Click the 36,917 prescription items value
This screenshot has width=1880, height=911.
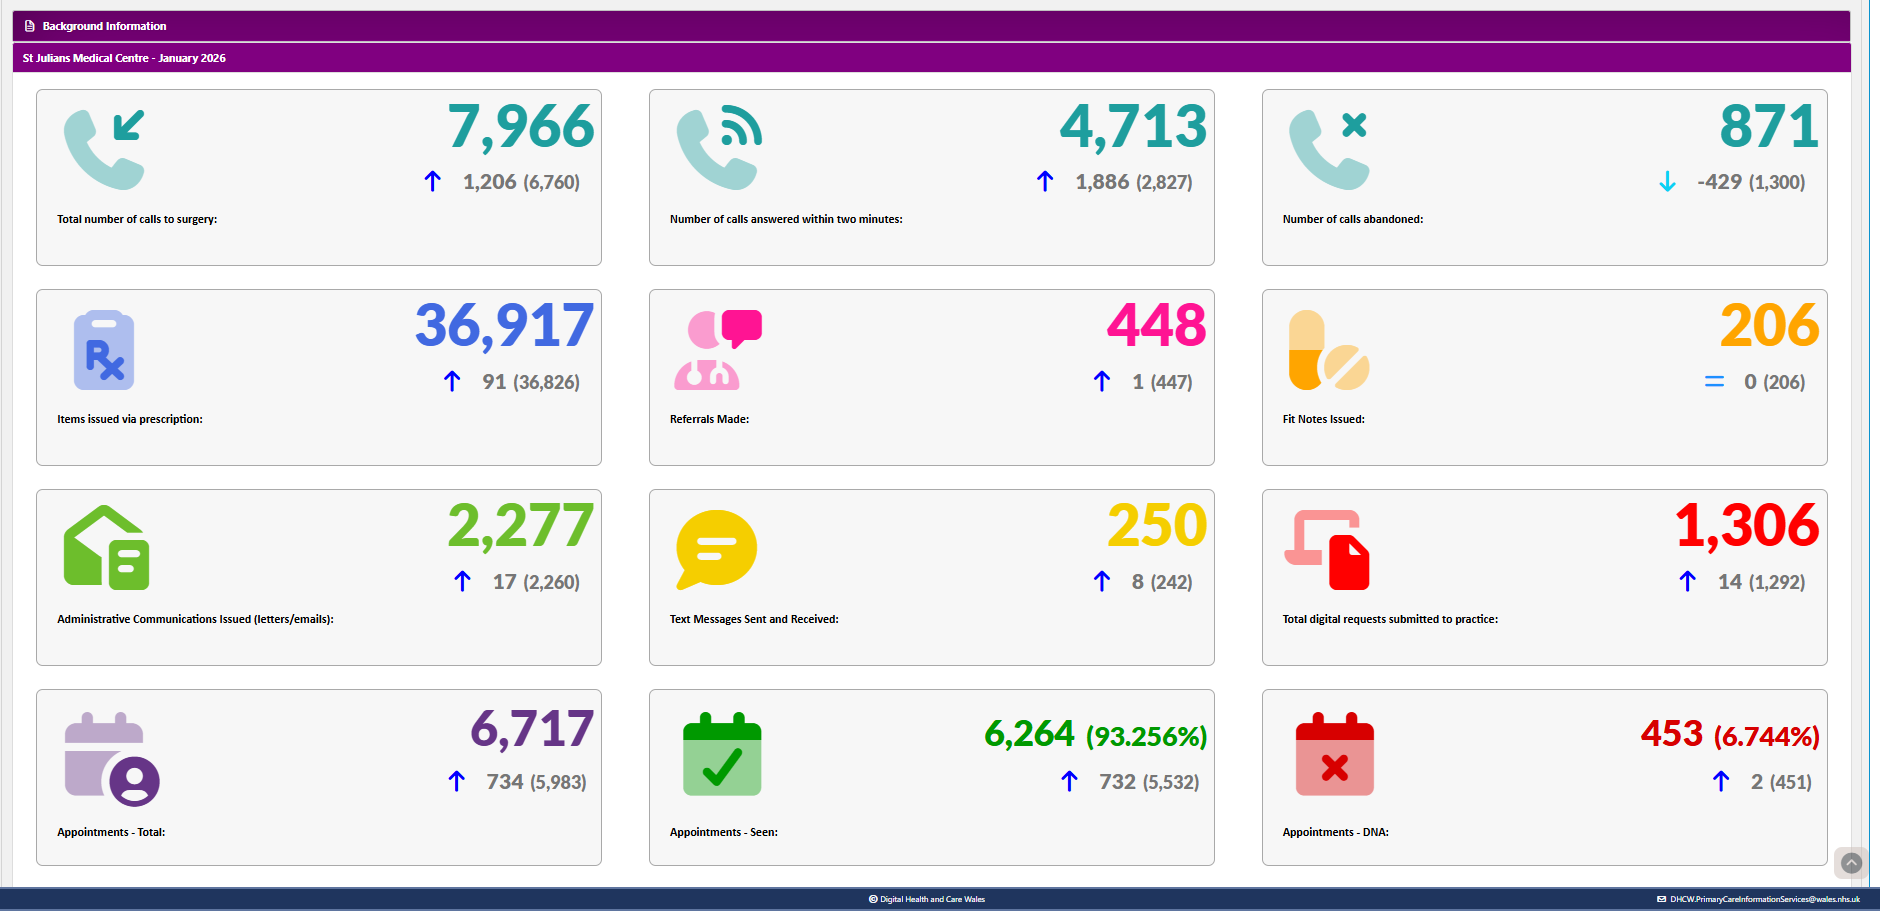504,326
